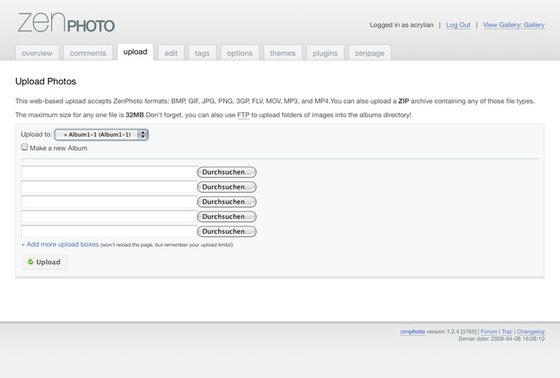Open the zenpage tab
Image resolution: width=560 pixels, height=378 pixels.
[x=370, y=53]
